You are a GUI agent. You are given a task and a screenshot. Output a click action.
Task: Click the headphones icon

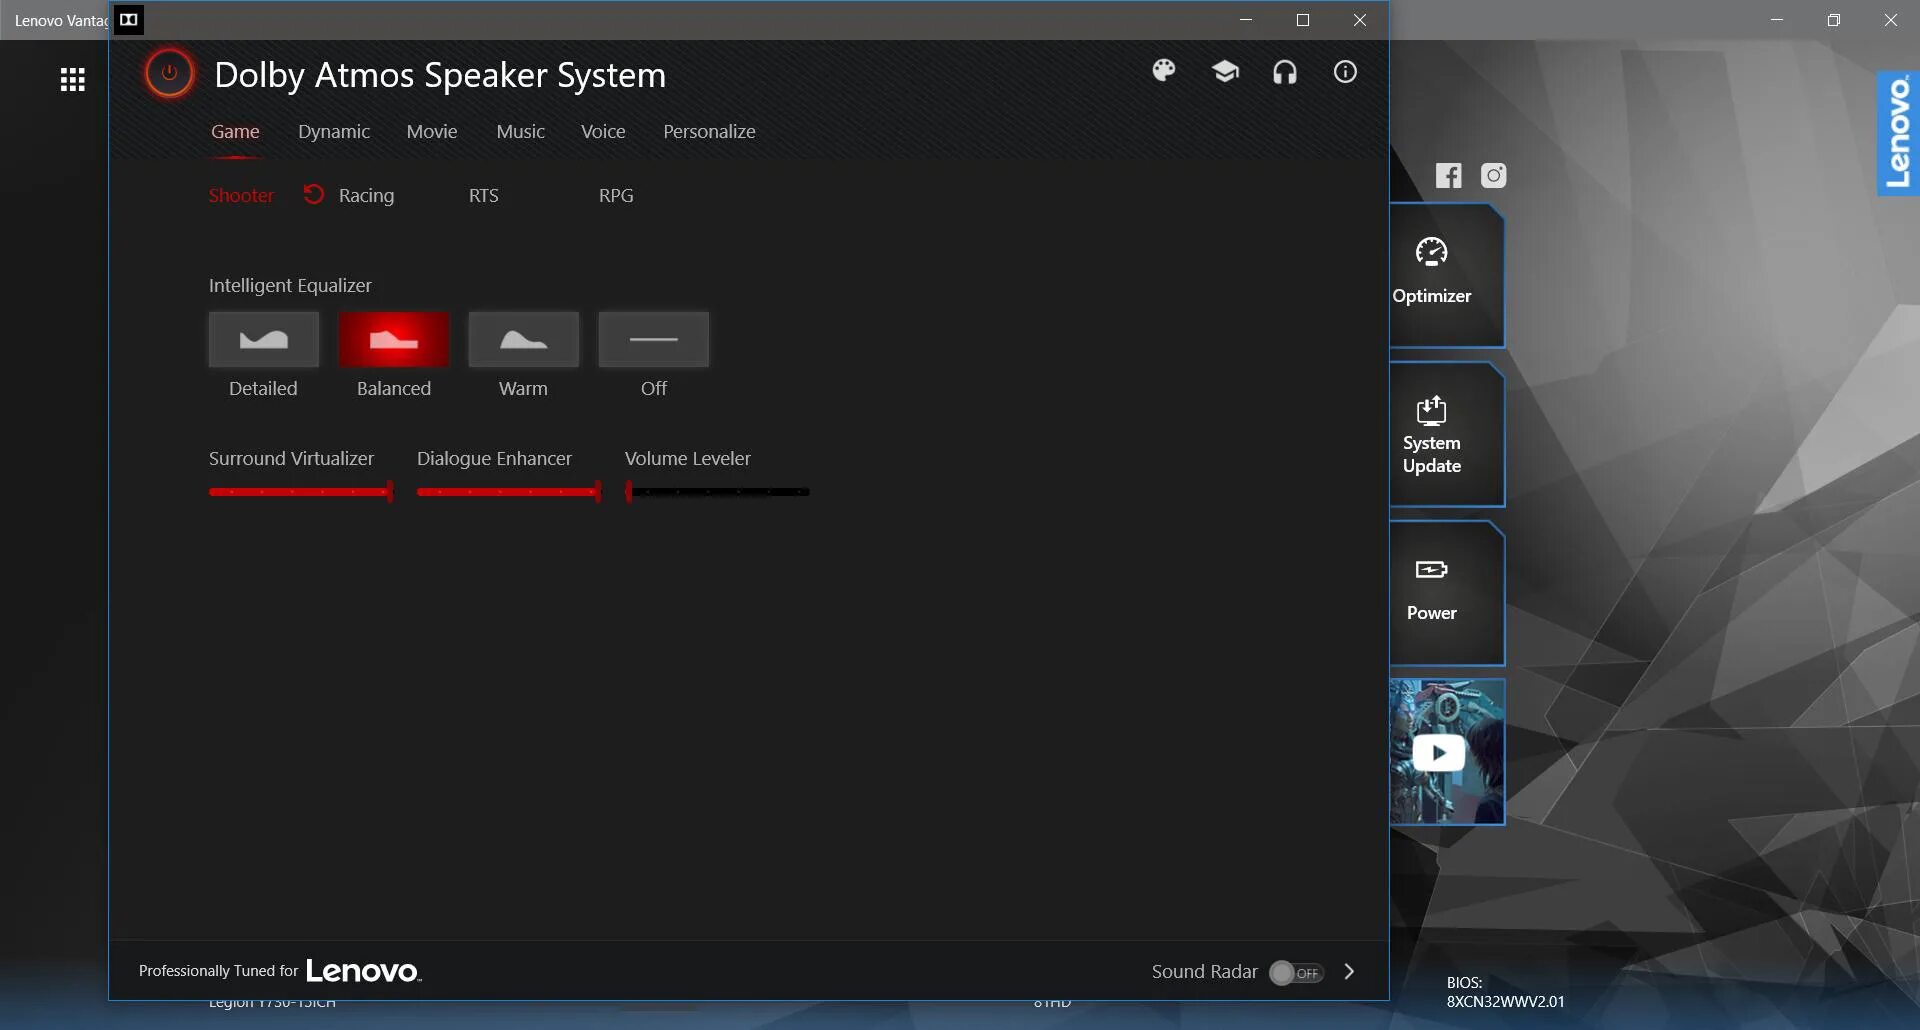click(1285, 72)
